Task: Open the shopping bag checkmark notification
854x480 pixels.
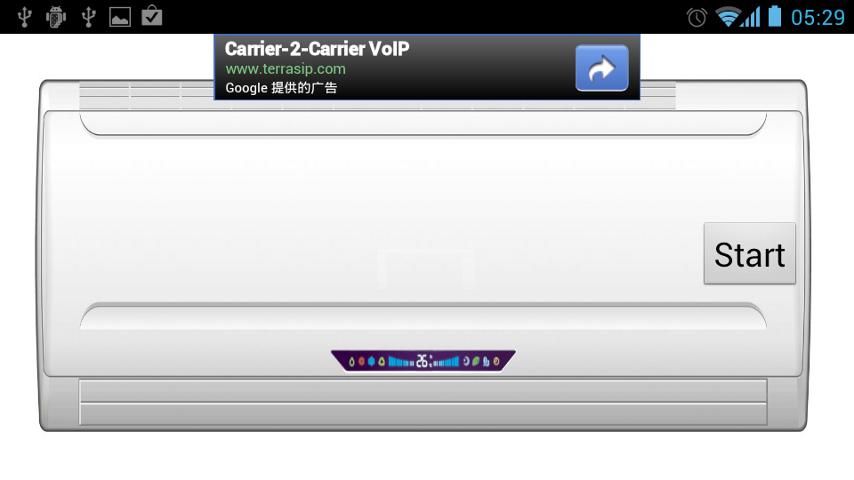Action: click(x=152, y=16)
